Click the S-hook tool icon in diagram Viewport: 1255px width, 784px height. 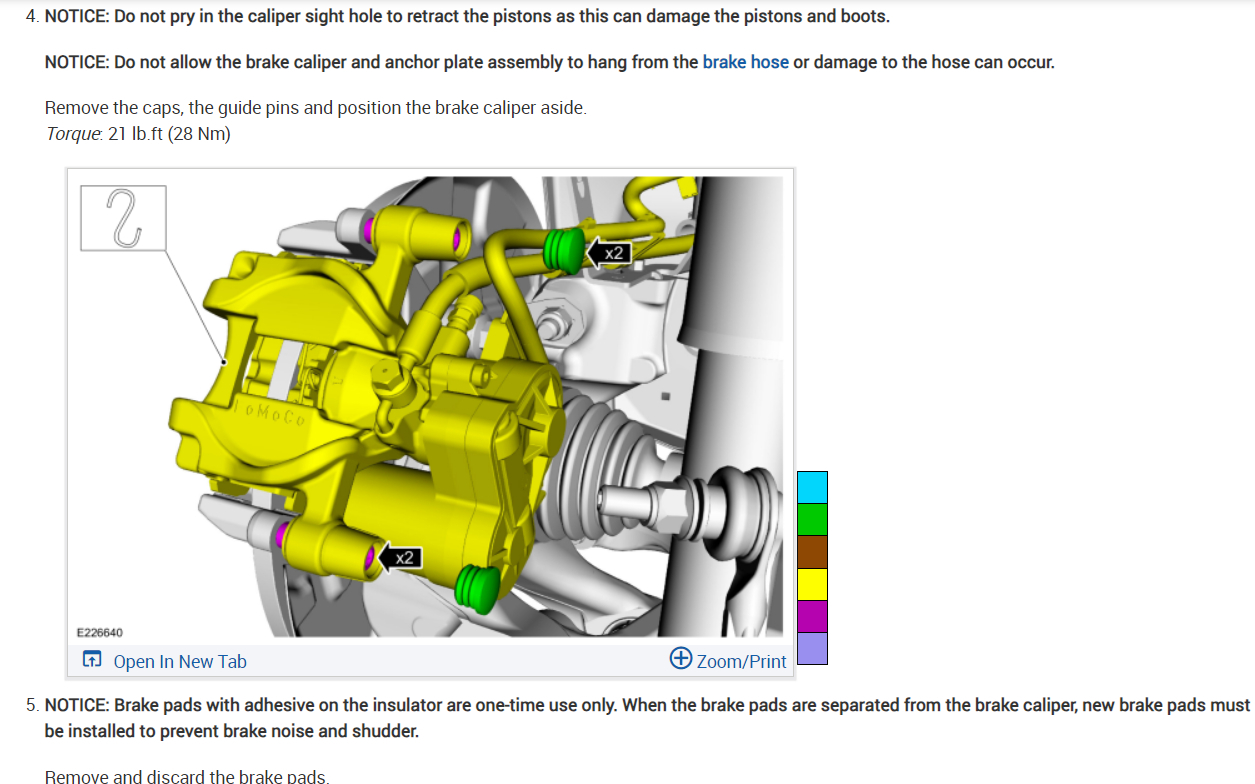coord(124,217)
